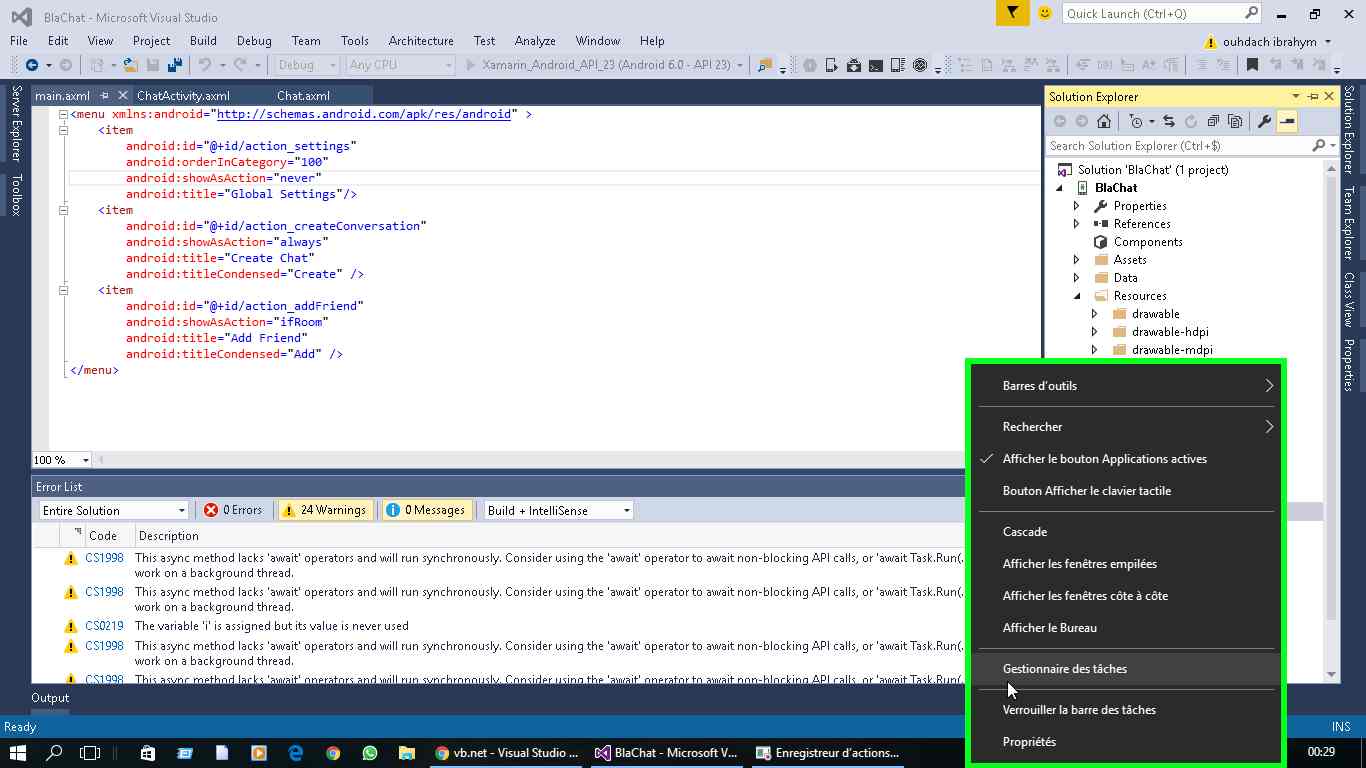Toggle the pin on main.axml tab
This screenshot has width=1366, height=768.
[105, 96]
